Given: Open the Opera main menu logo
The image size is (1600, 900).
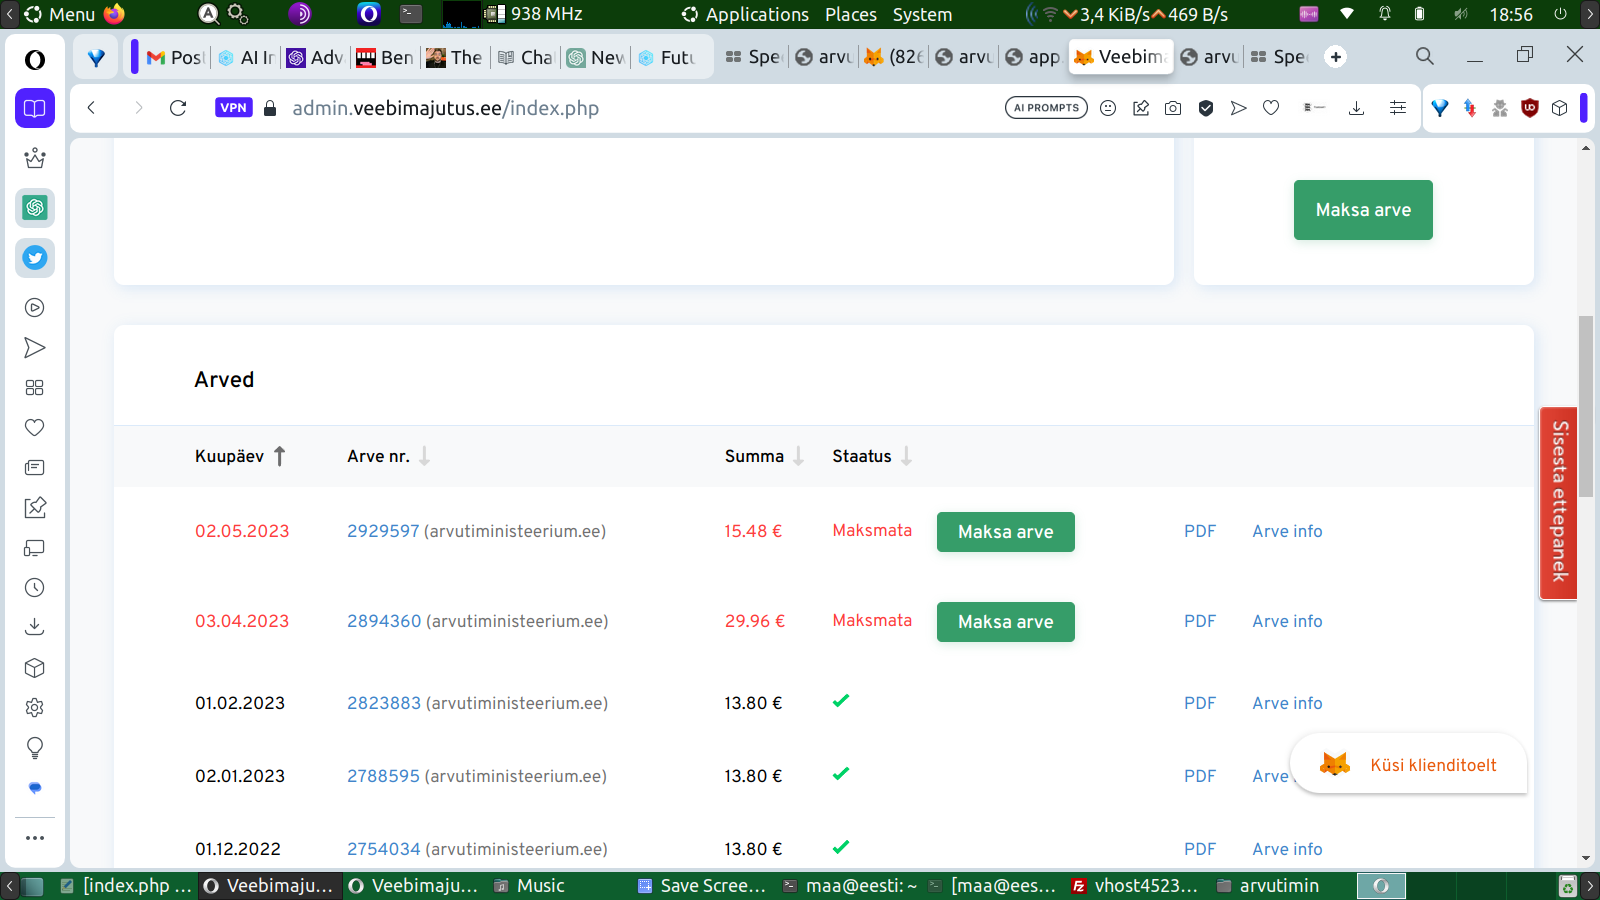Looking at the screenshot, I should click(x=35, y=60).
